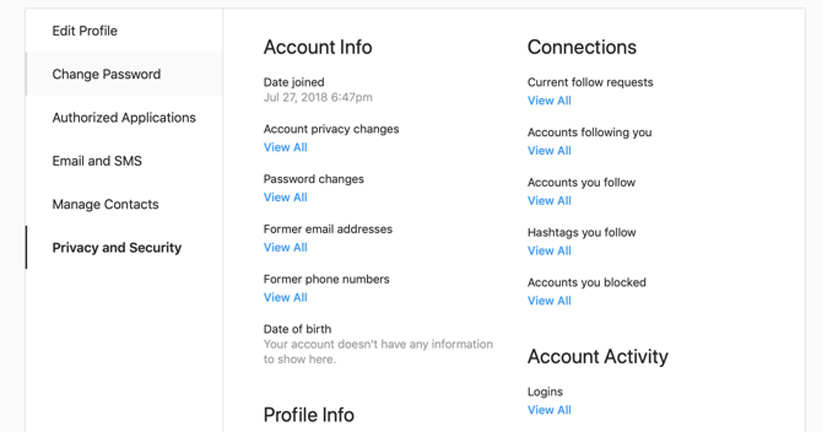Screen dimensions: 822x432
Task: View all accounts you blocked
Action: coord(549,300)
